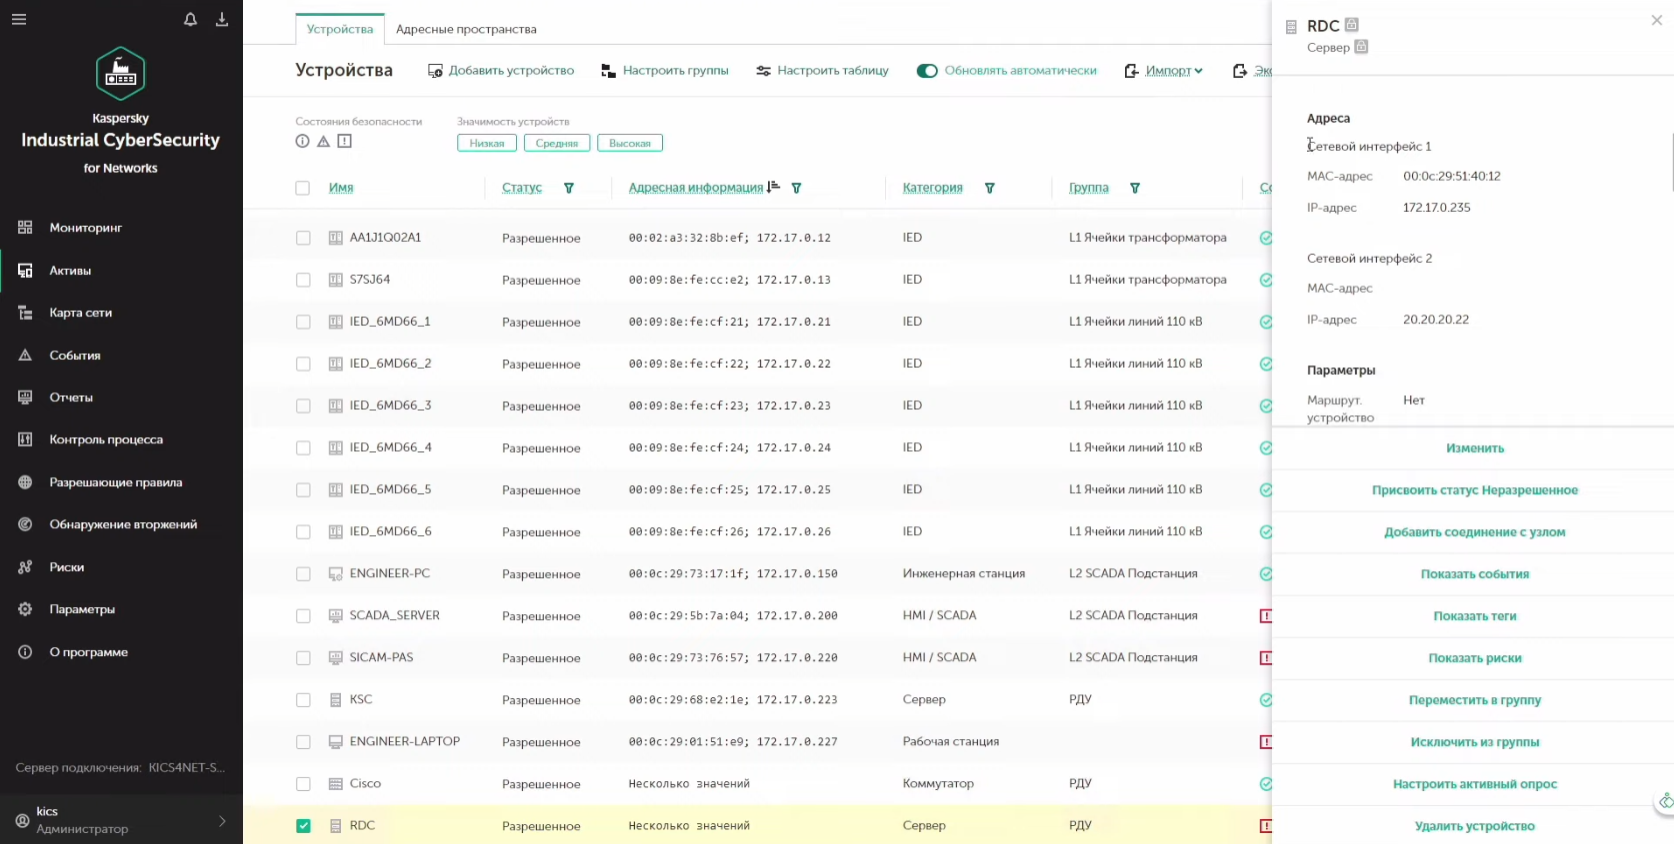Click the ENGINEER-LAPTOP device icon

click(336, 742)
